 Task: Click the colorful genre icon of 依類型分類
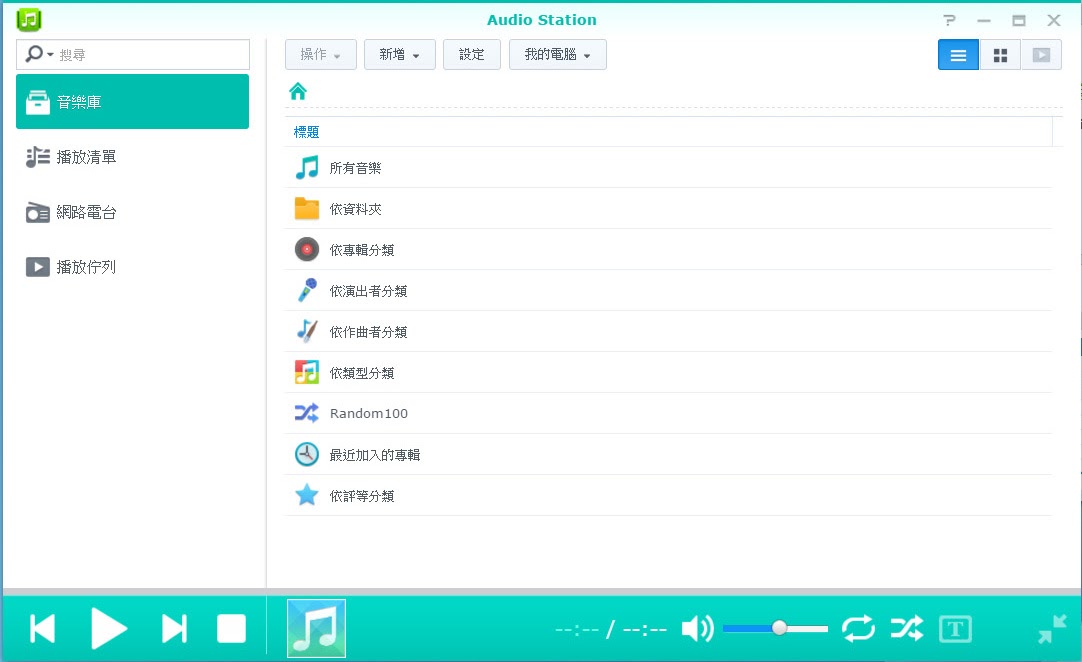click(x=307, y=372)
